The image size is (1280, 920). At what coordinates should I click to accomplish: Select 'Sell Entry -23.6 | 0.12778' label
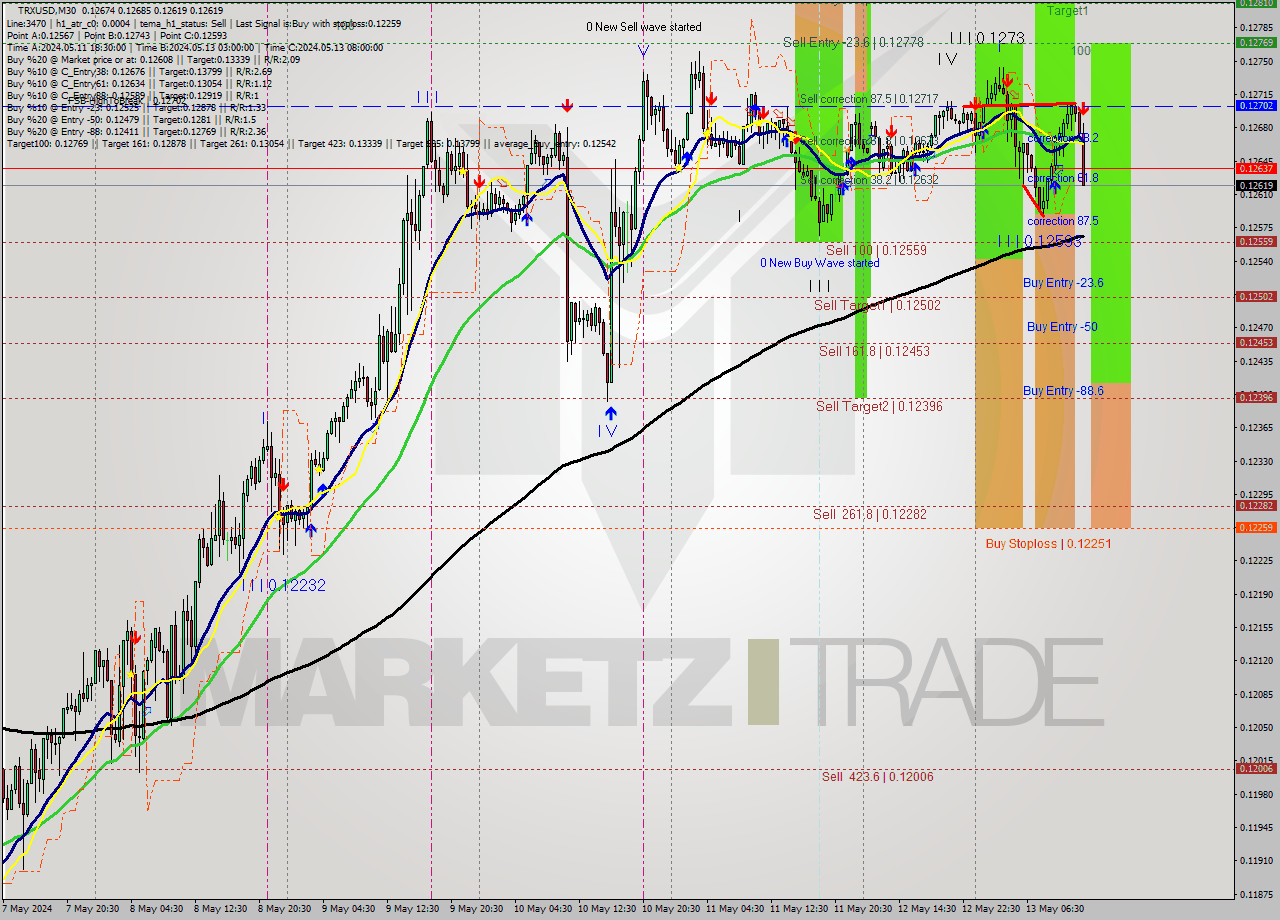coord(853,42)
